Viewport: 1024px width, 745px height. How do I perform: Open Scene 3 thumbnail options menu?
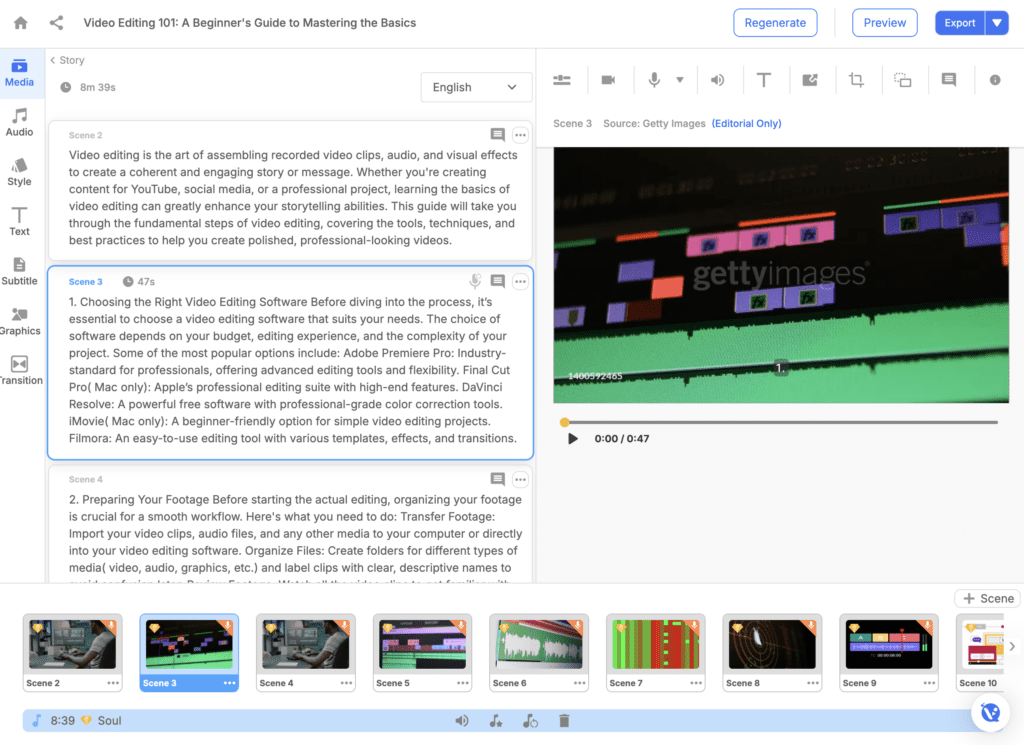click(229, 683)
